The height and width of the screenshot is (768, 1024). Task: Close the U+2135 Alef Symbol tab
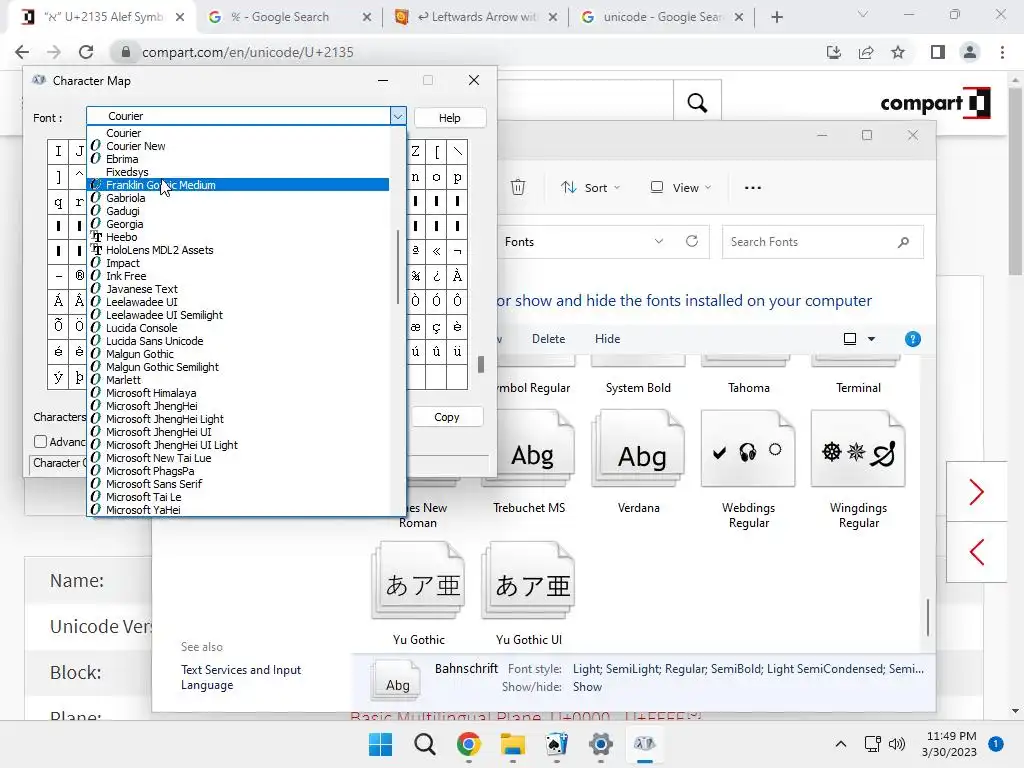pyautogui.click(x=180, y=17)
